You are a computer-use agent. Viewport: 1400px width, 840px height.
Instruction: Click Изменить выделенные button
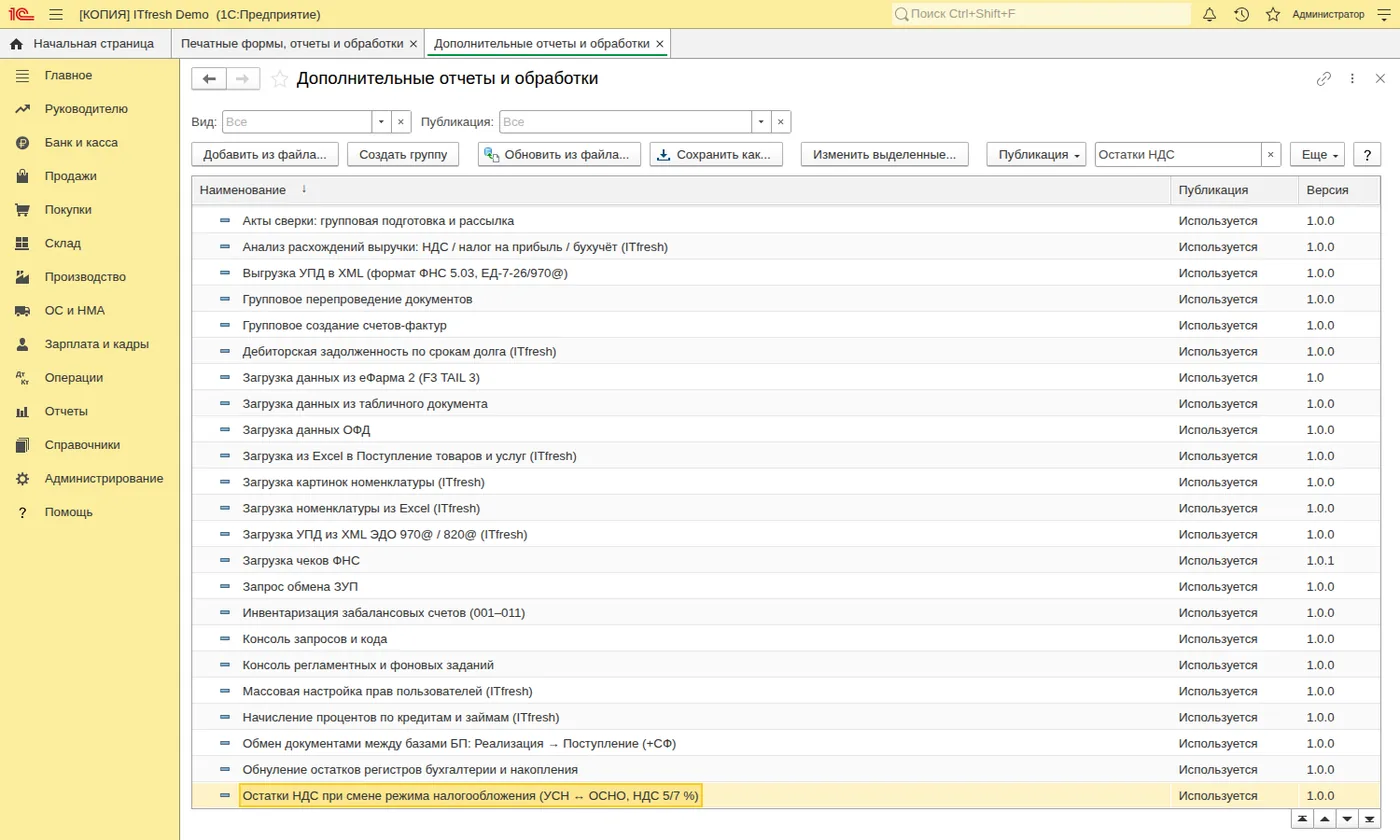point(885,155)
